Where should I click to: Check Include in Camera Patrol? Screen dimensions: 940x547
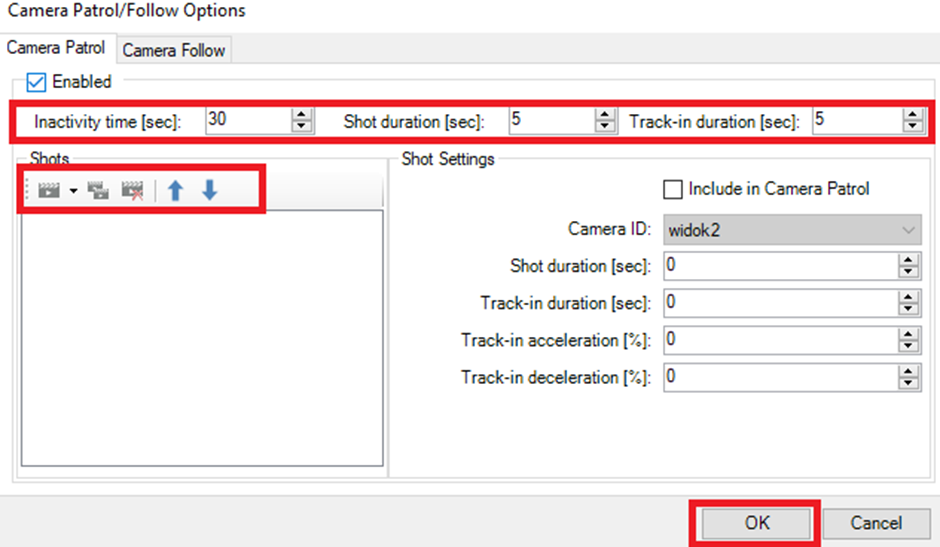tap(673, 190)
